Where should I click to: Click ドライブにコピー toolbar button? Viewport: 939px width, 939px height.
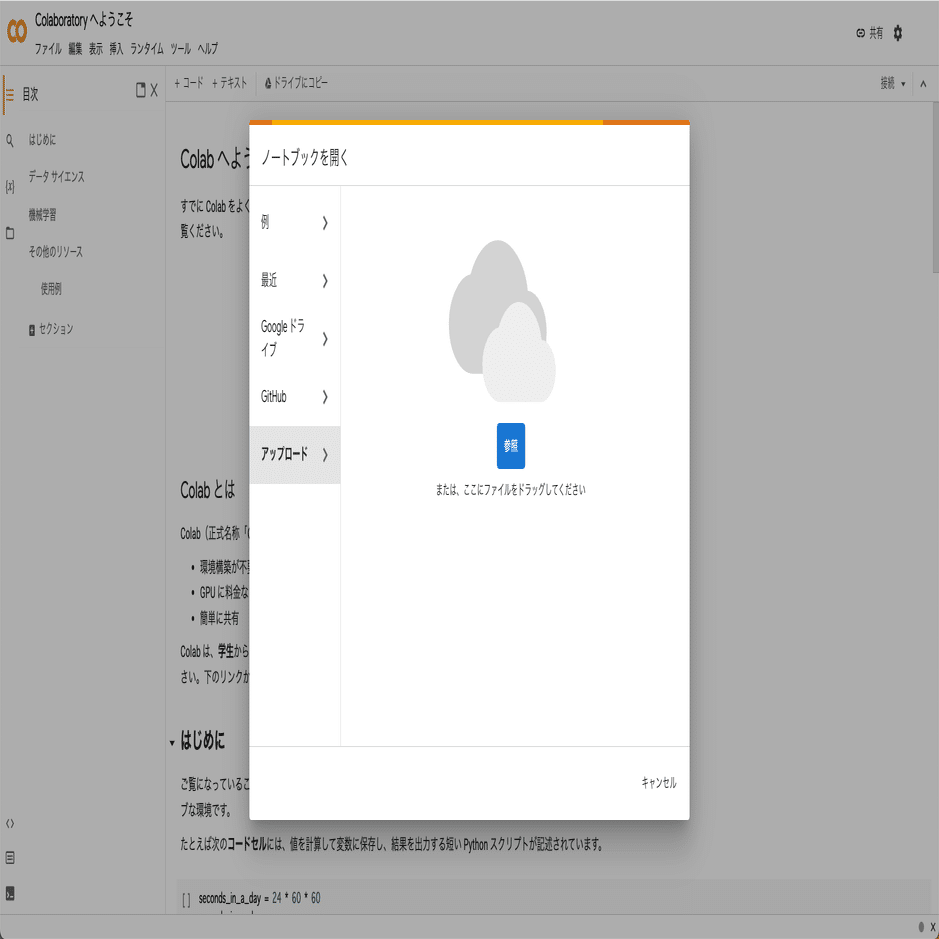coord(296,83)
